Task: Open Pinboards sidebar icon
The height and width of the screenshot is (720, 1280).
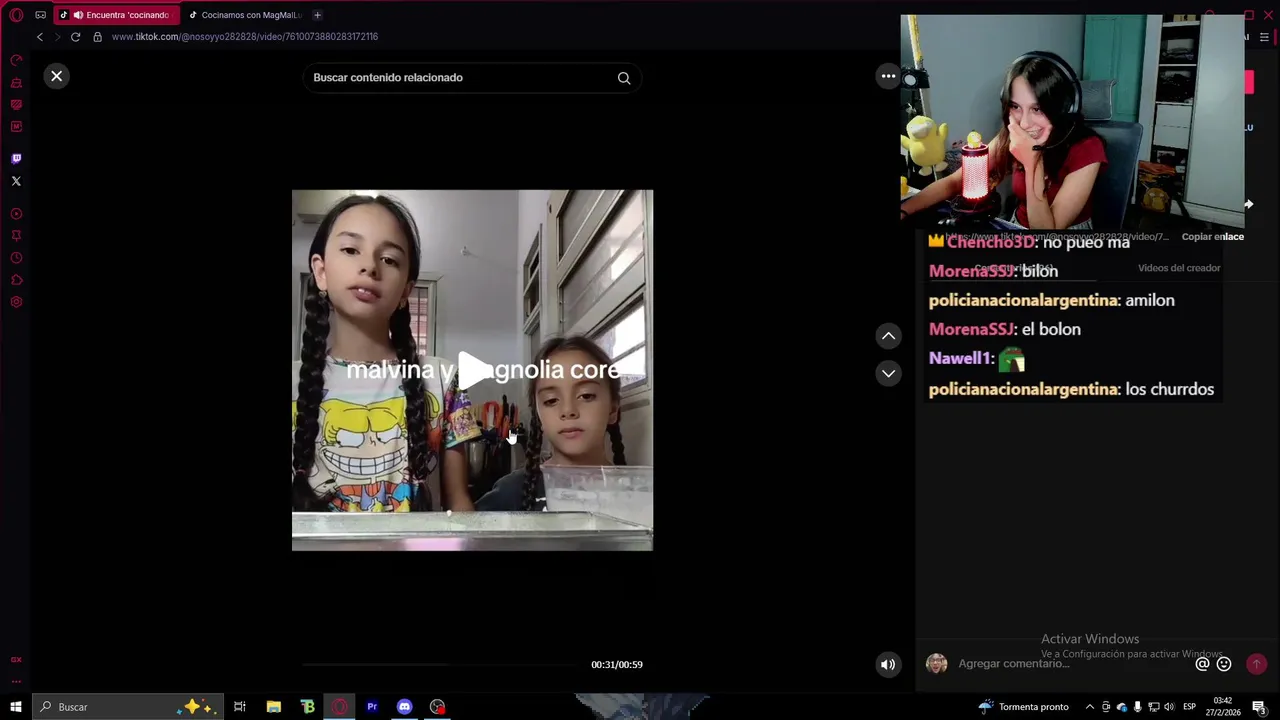Action: pos(16,236)
